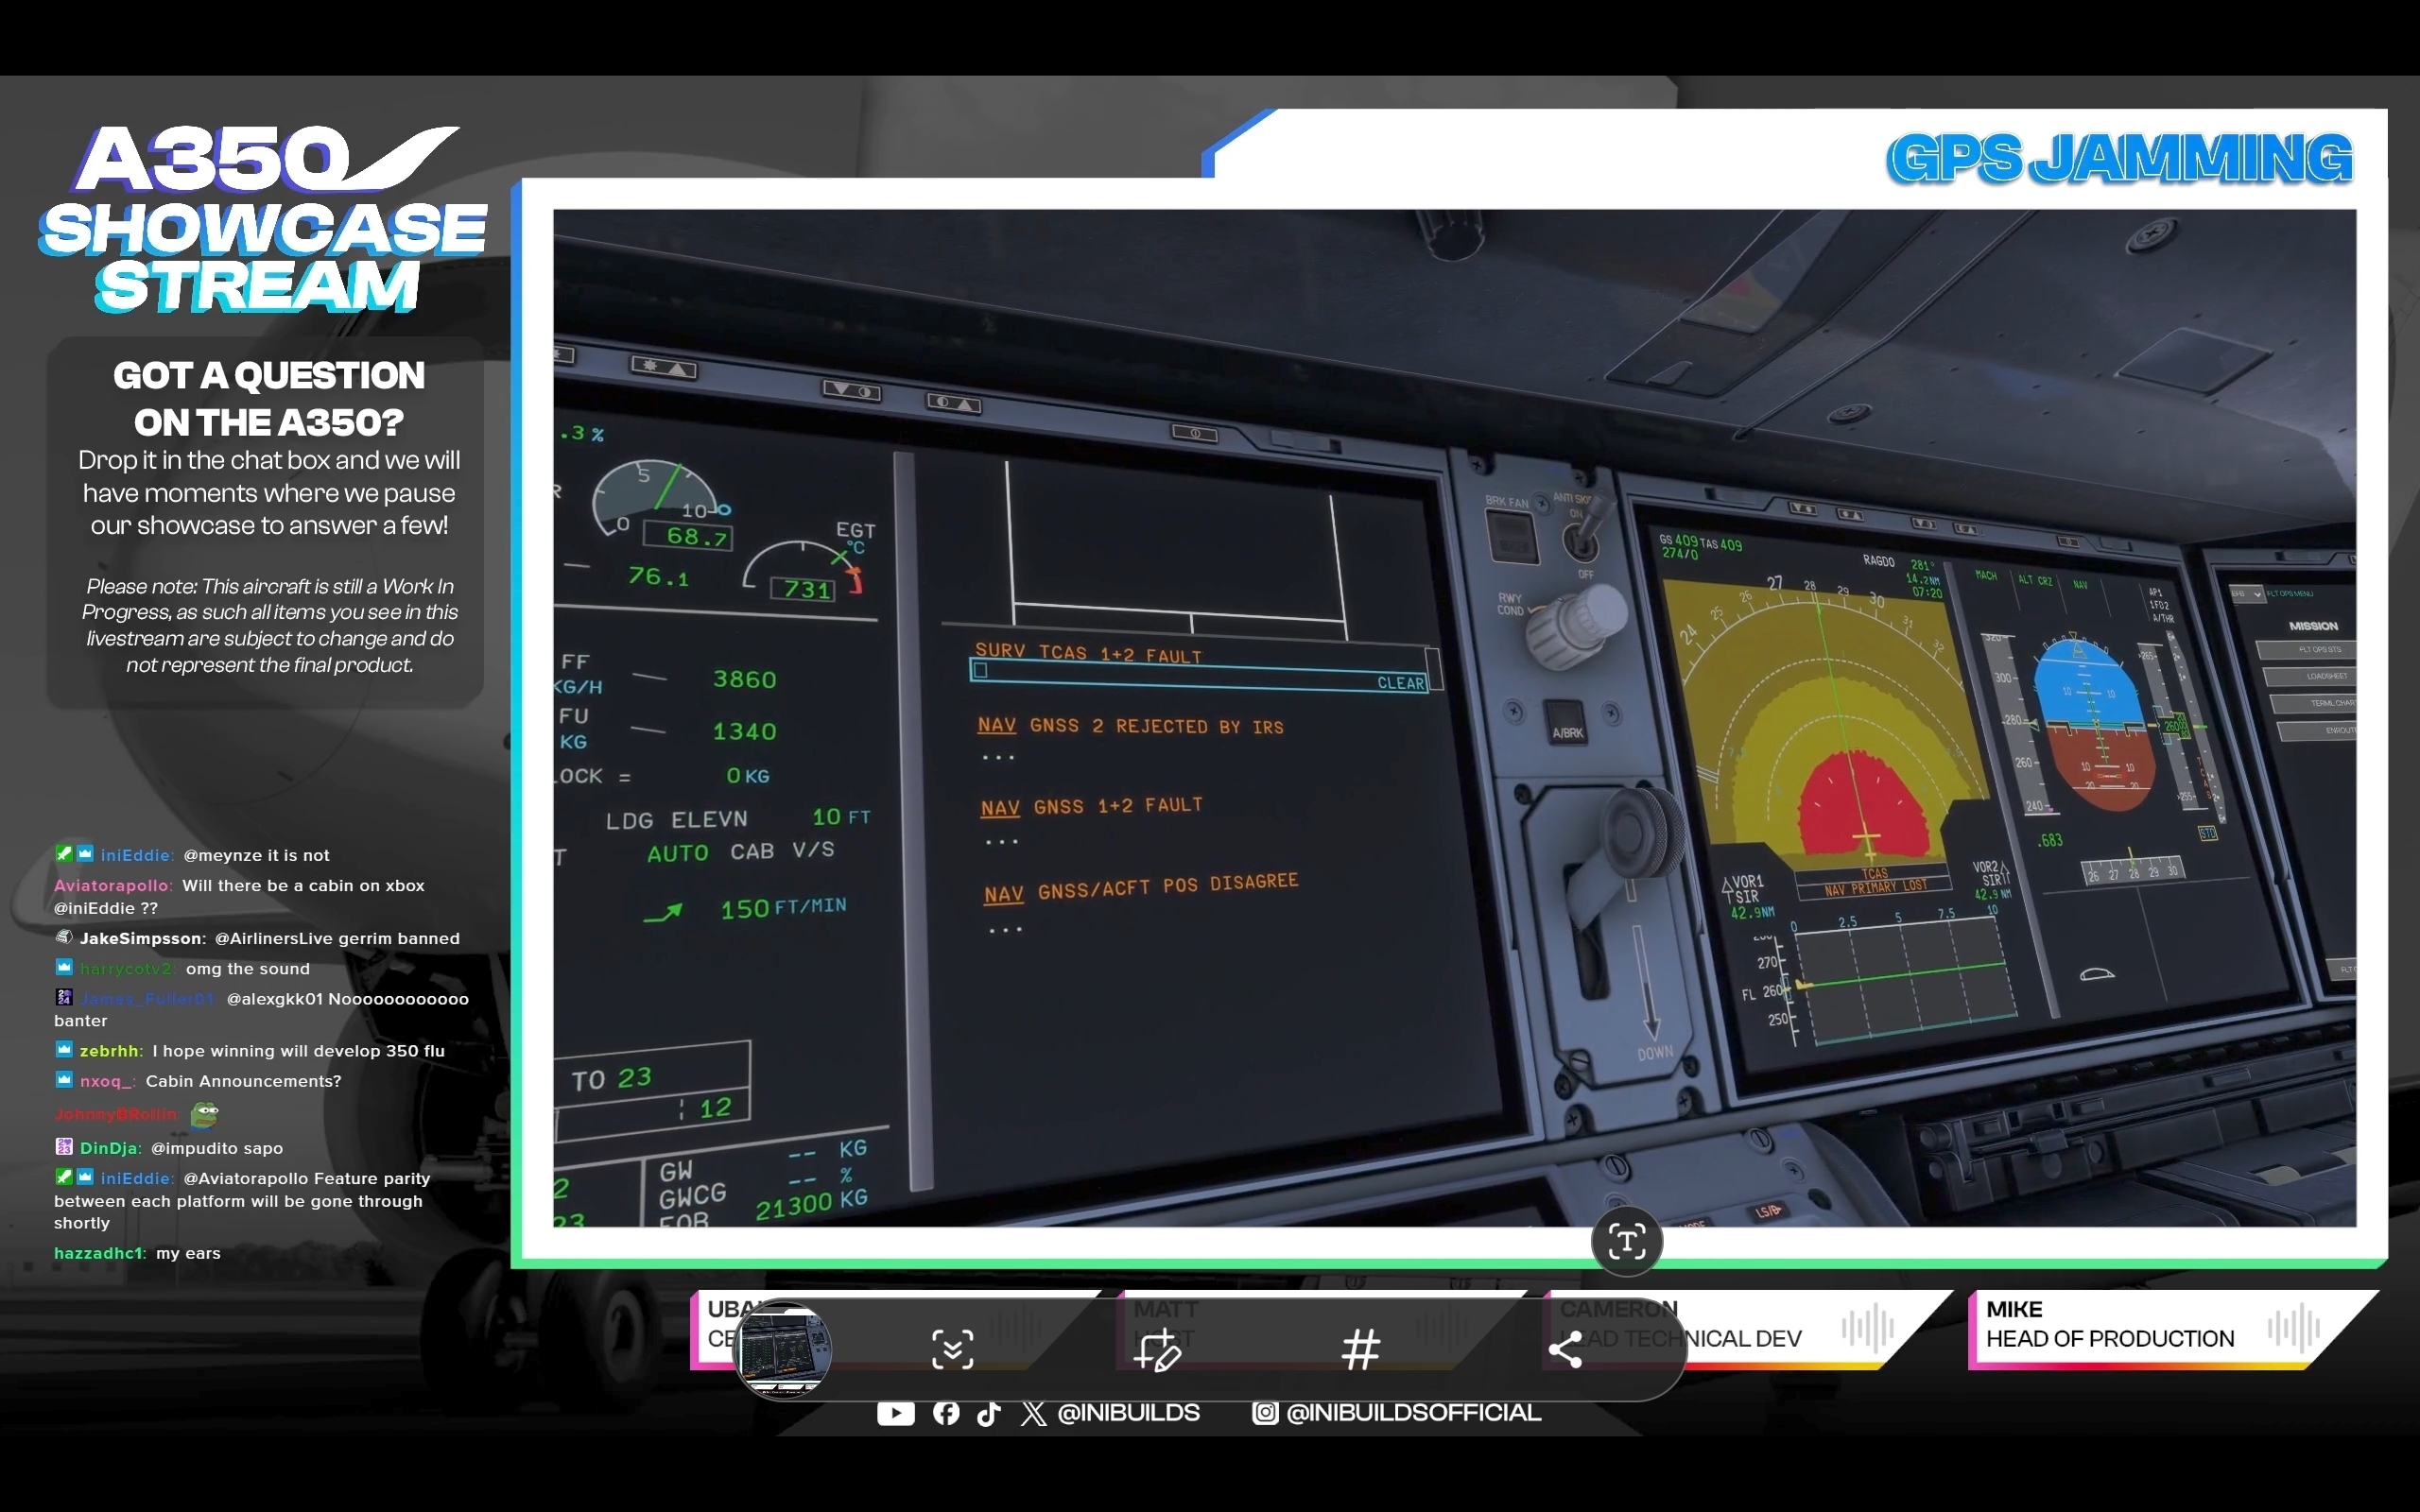Click the nxoq_ username in chat

[x=107, y=1081]
